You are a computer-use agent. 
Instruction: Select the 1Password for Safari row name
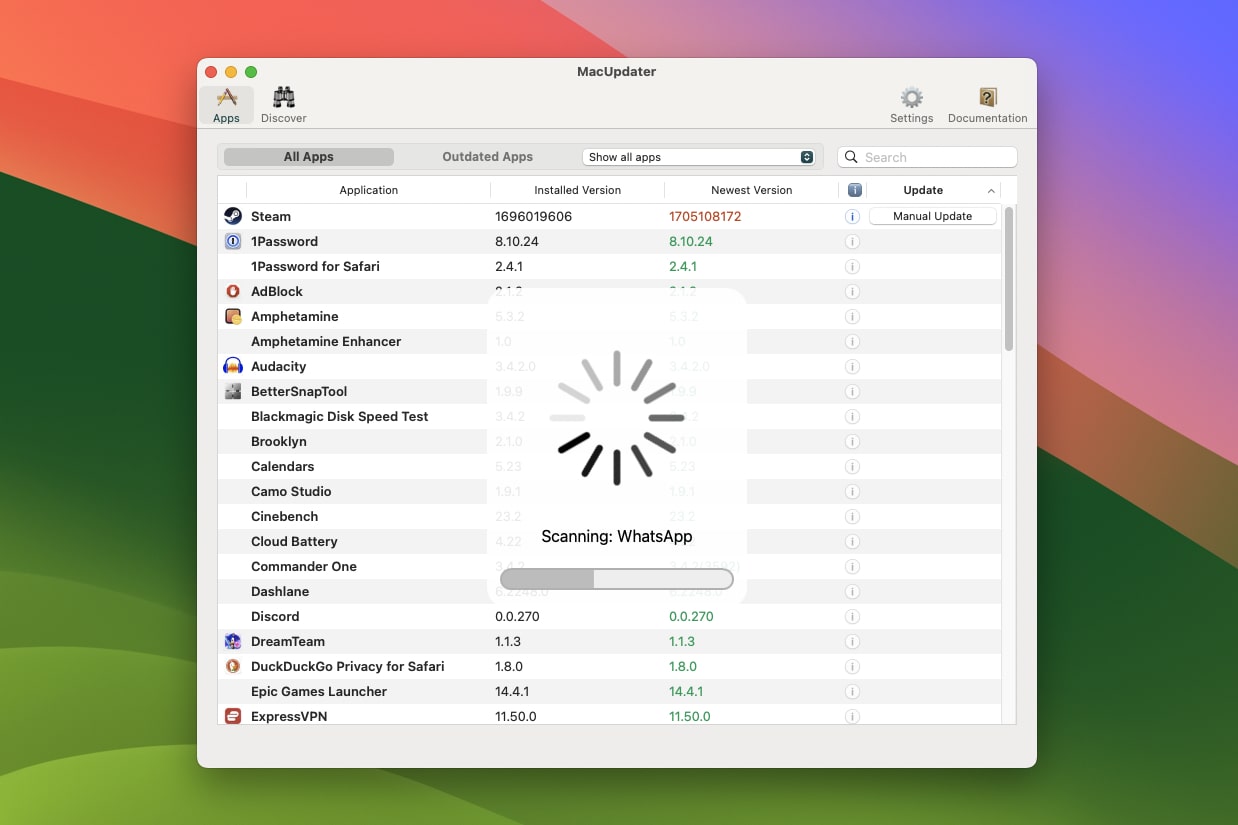[x=315, y=266]
